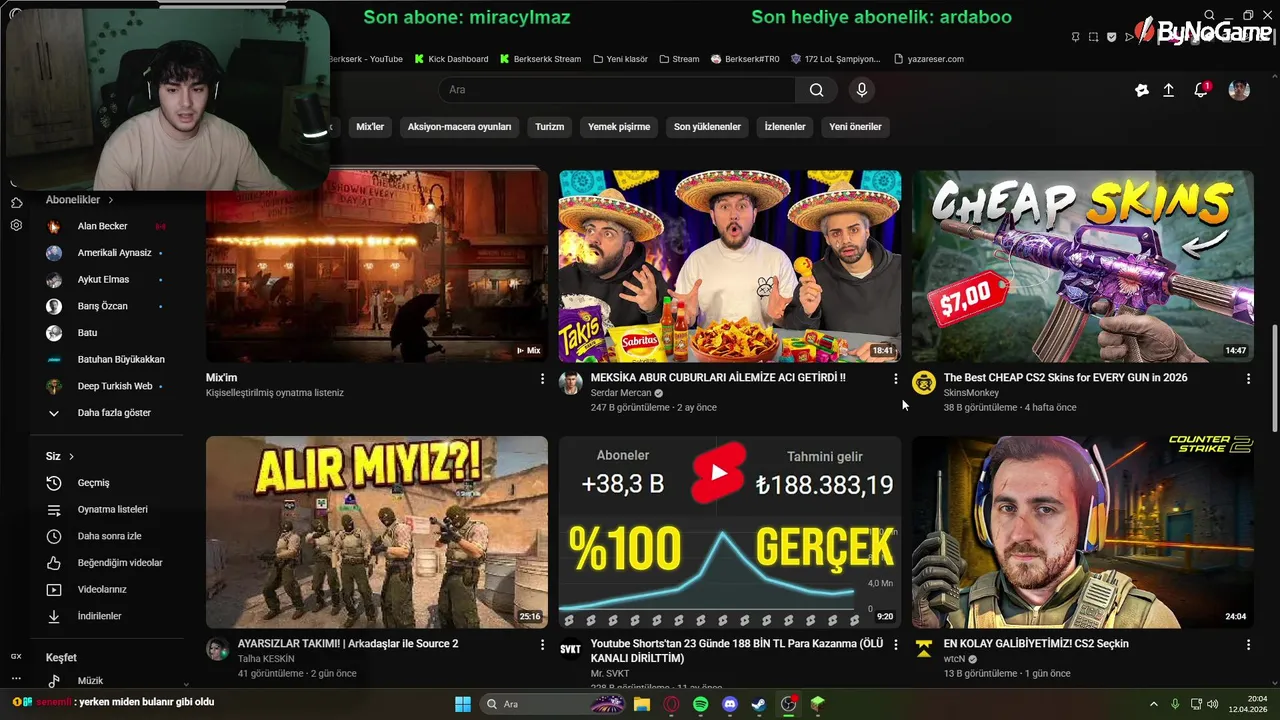Play the Mix'im thumbnail
Screen dimensions: 1280x720
[377, 266]
